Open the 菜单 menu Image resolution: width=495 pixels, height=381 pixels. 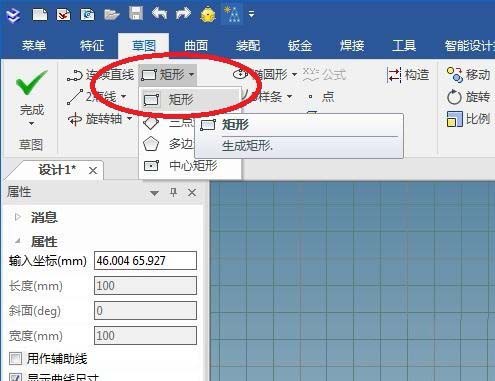[x=34, y=45]
